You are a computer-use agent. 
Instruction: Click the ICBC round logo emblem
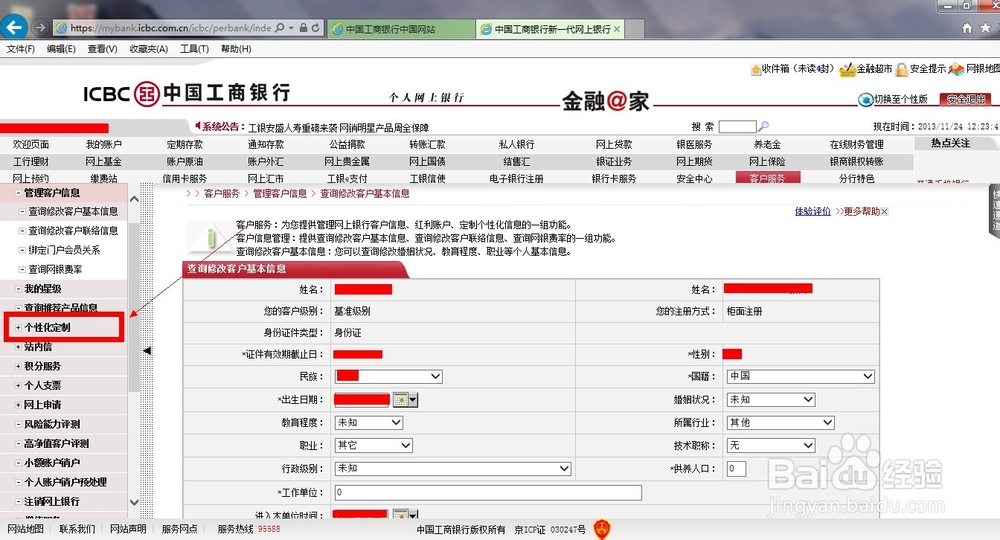[147, 94]
